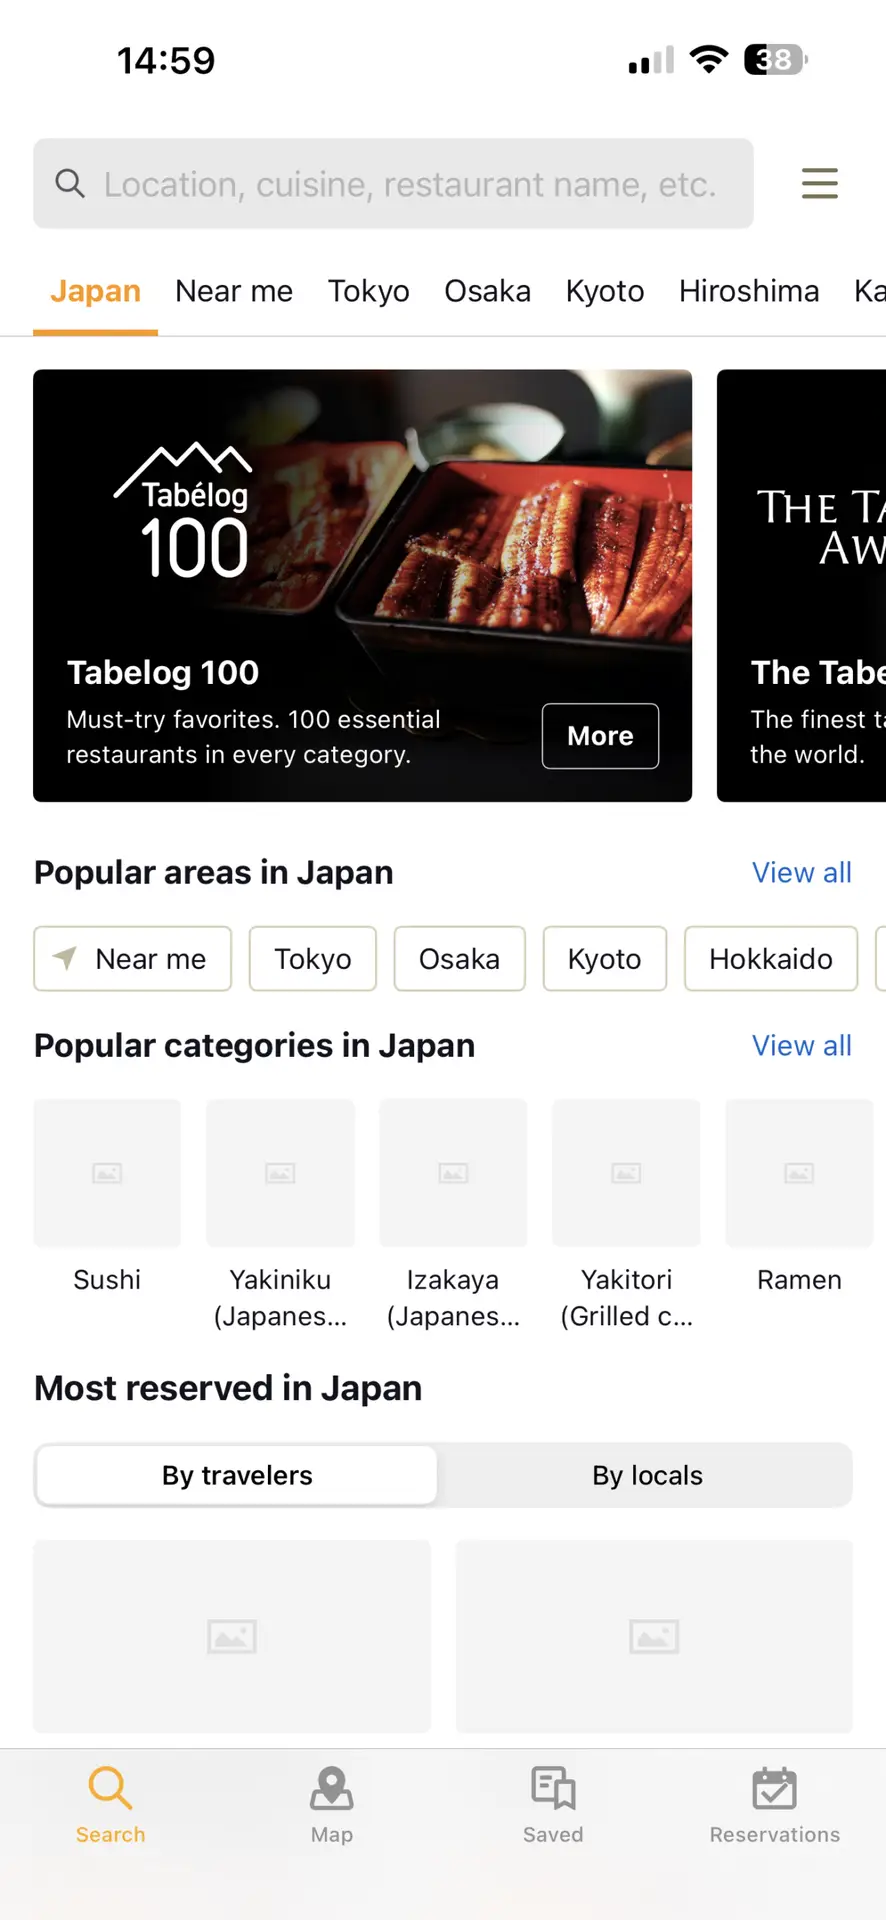Viewport: 886px width, 1920px height.
Task: Tap the Search icon in bottom bar
Action: [x=110, y=1789]
